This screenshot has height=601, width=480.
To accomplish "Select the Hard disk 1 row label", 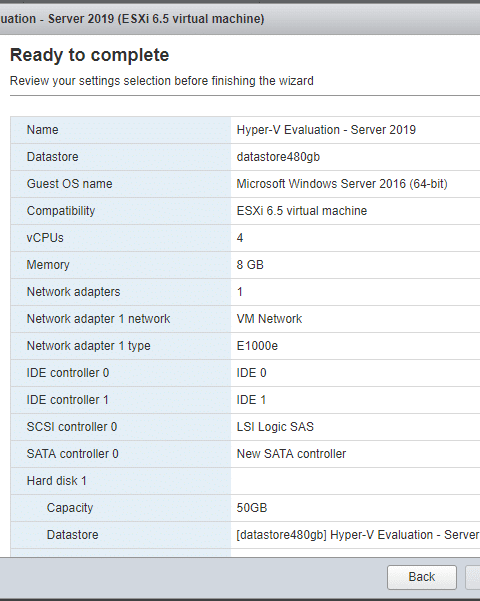I will click(x=56, y=481).
